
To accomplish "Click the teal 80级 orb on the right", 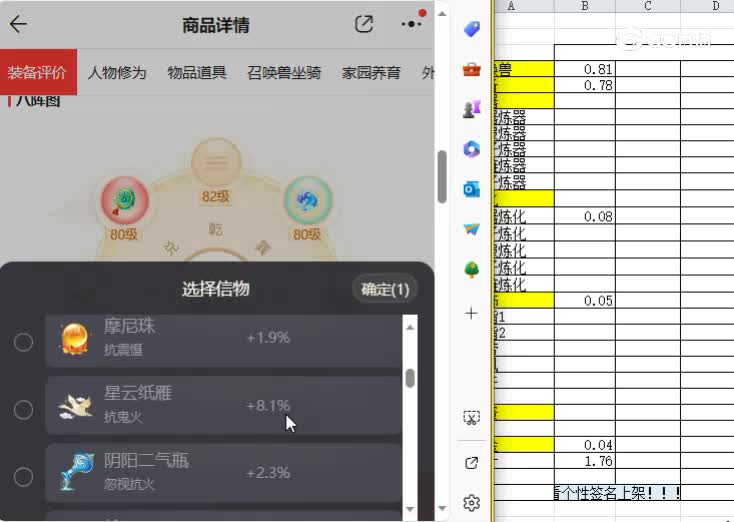I will [x=308, y=200].
